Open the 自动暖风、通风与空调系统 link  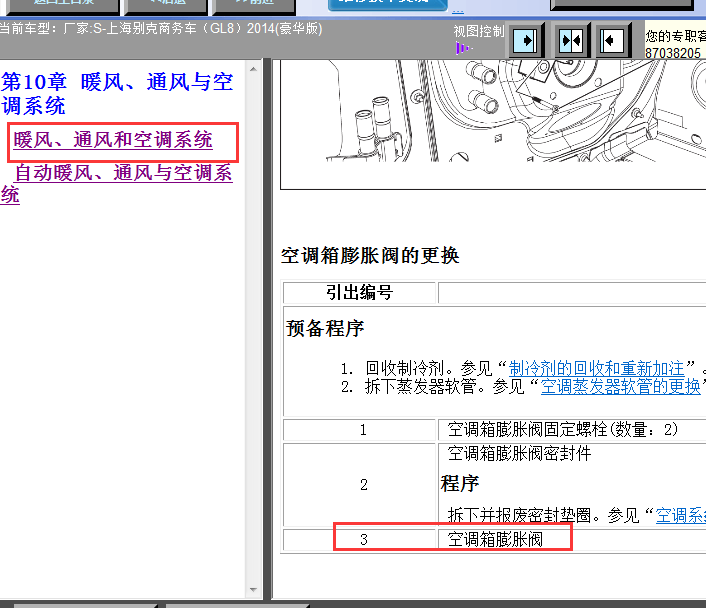pos(117,184)
